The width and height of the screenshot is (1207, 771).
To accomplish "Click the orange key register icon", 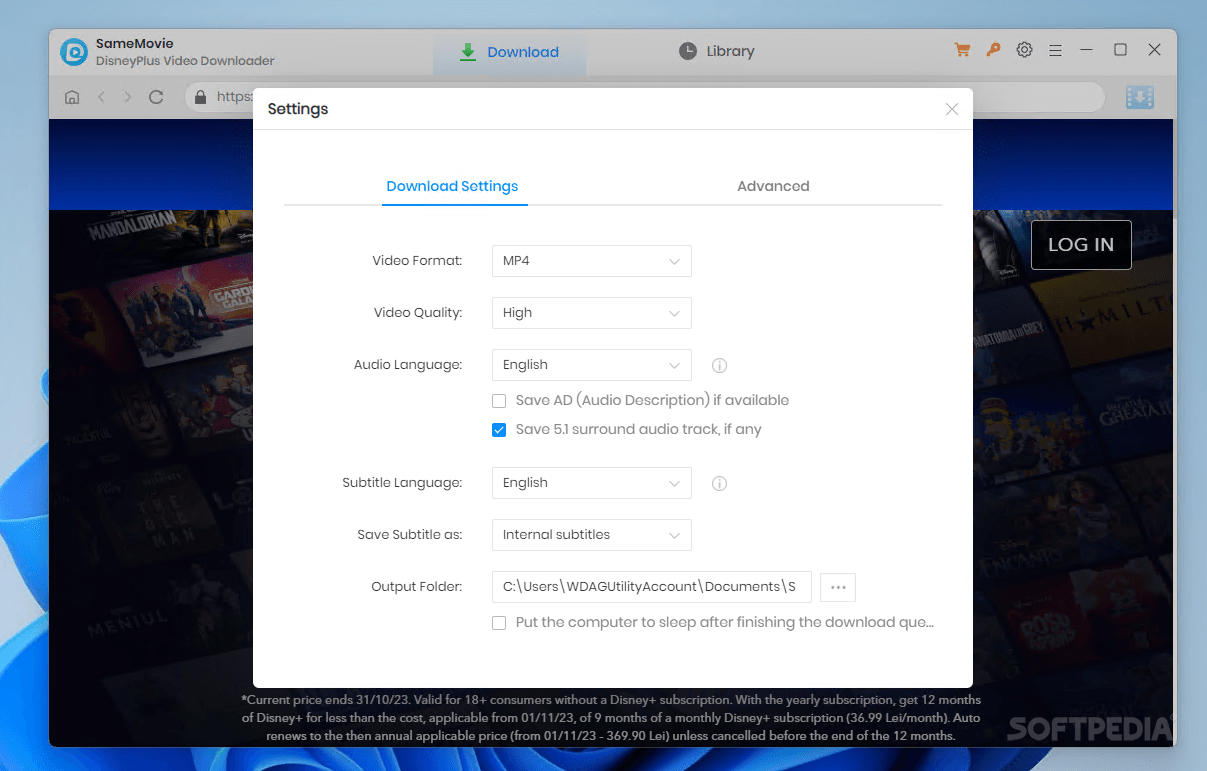I will [x=993, y=50].
